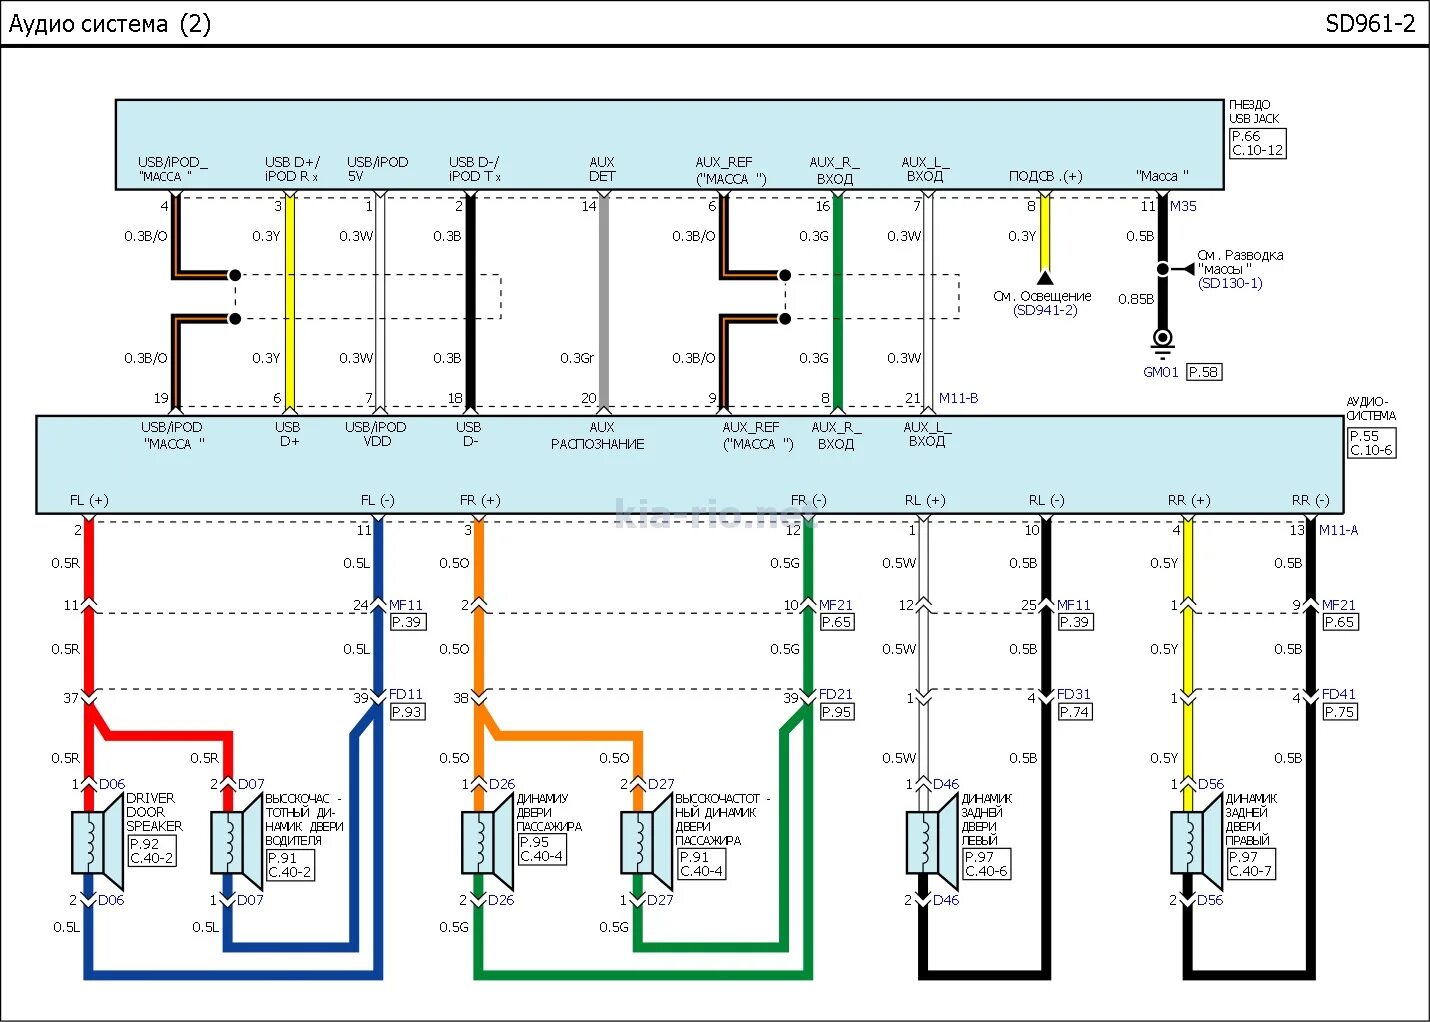Click the AUX РАСПОЗНАНИЕ pin label
Screen dimensions: 1430x1022
coord(598,436)
